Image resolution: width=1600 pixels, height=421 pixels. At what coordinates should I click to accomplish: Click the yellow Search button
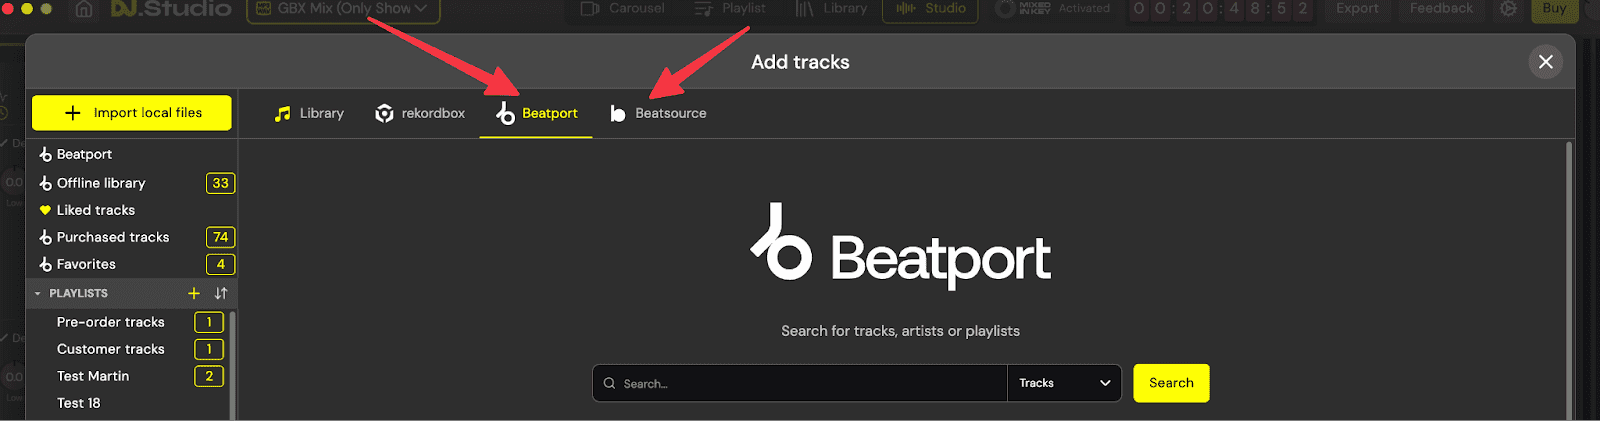pos(1171,383)
